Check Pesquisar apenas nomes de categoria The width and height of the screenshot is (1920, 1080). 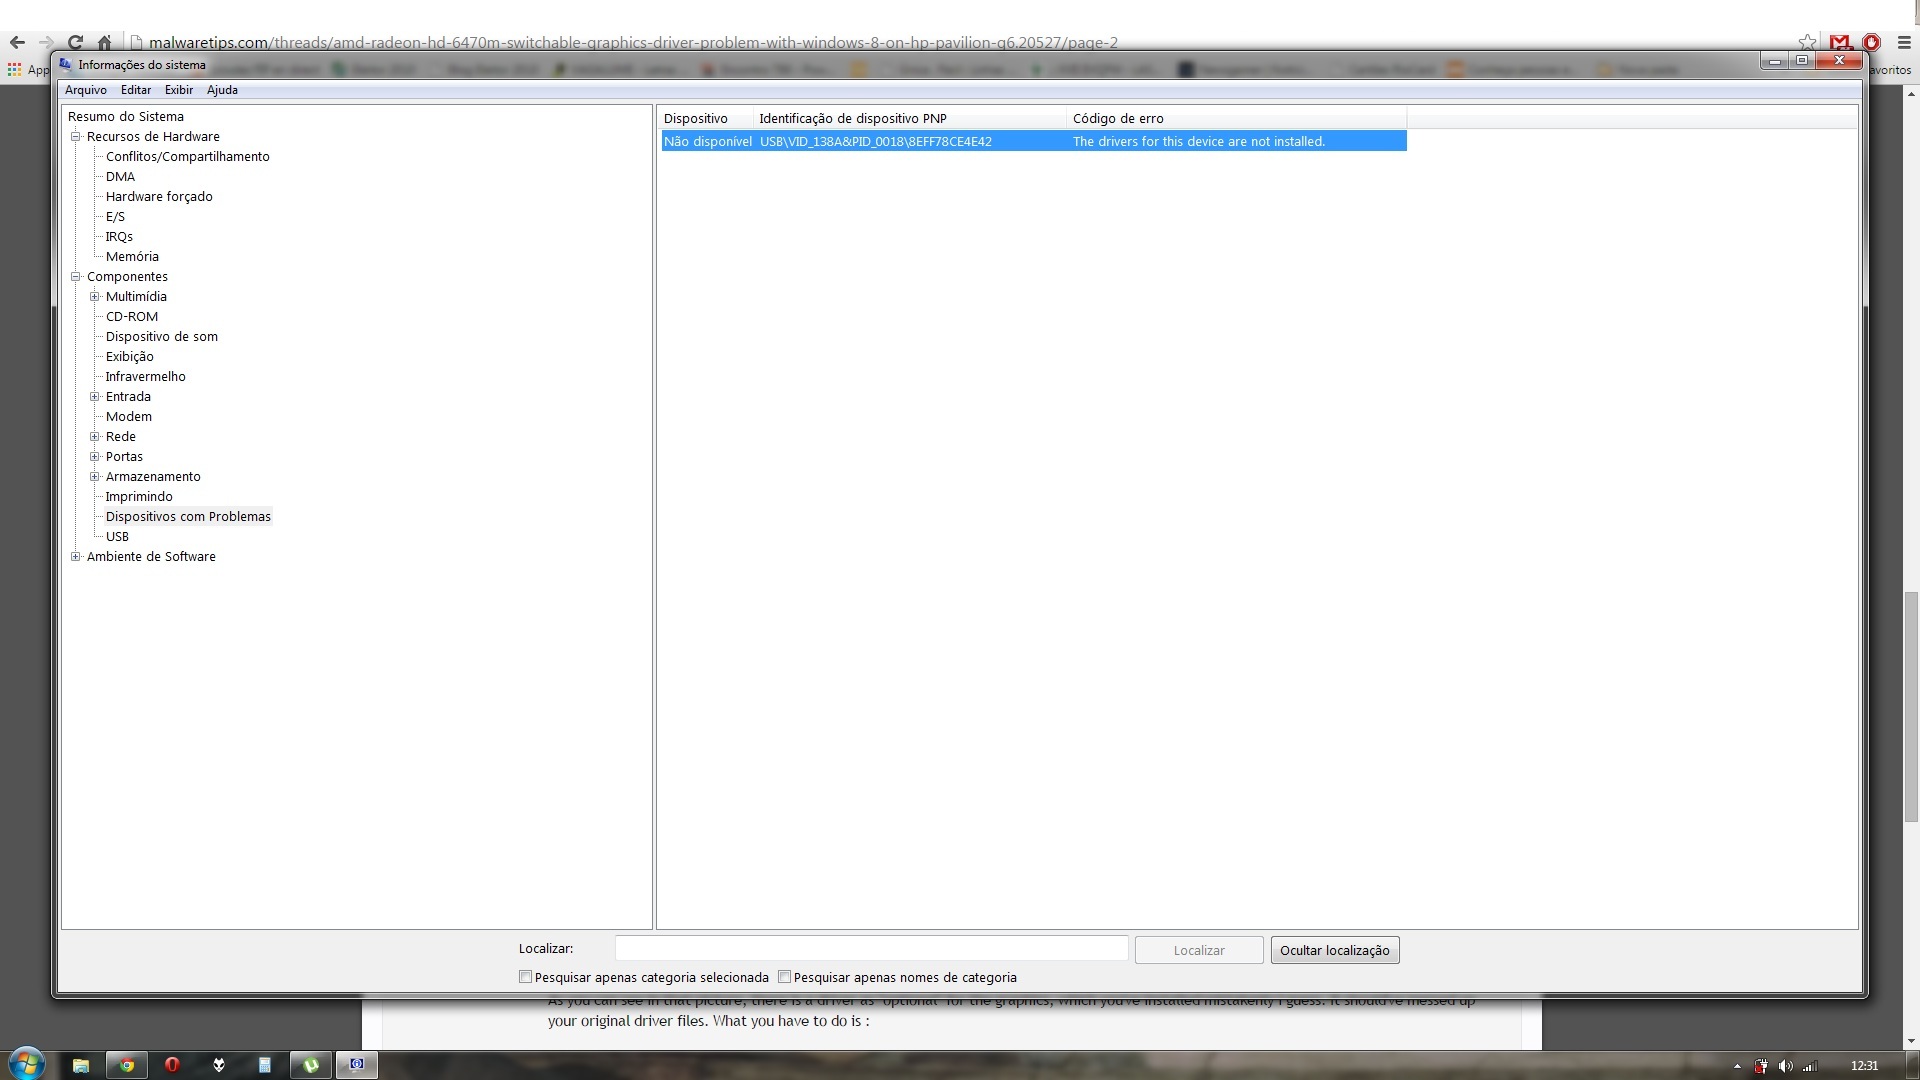(784, 977)
